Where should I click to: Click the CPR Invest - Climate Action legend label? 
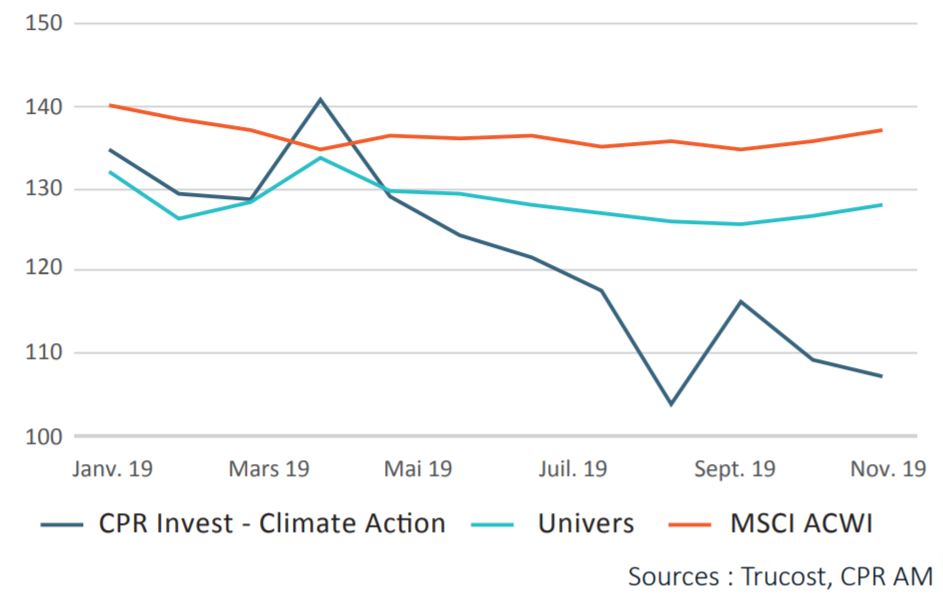(271, 523)
